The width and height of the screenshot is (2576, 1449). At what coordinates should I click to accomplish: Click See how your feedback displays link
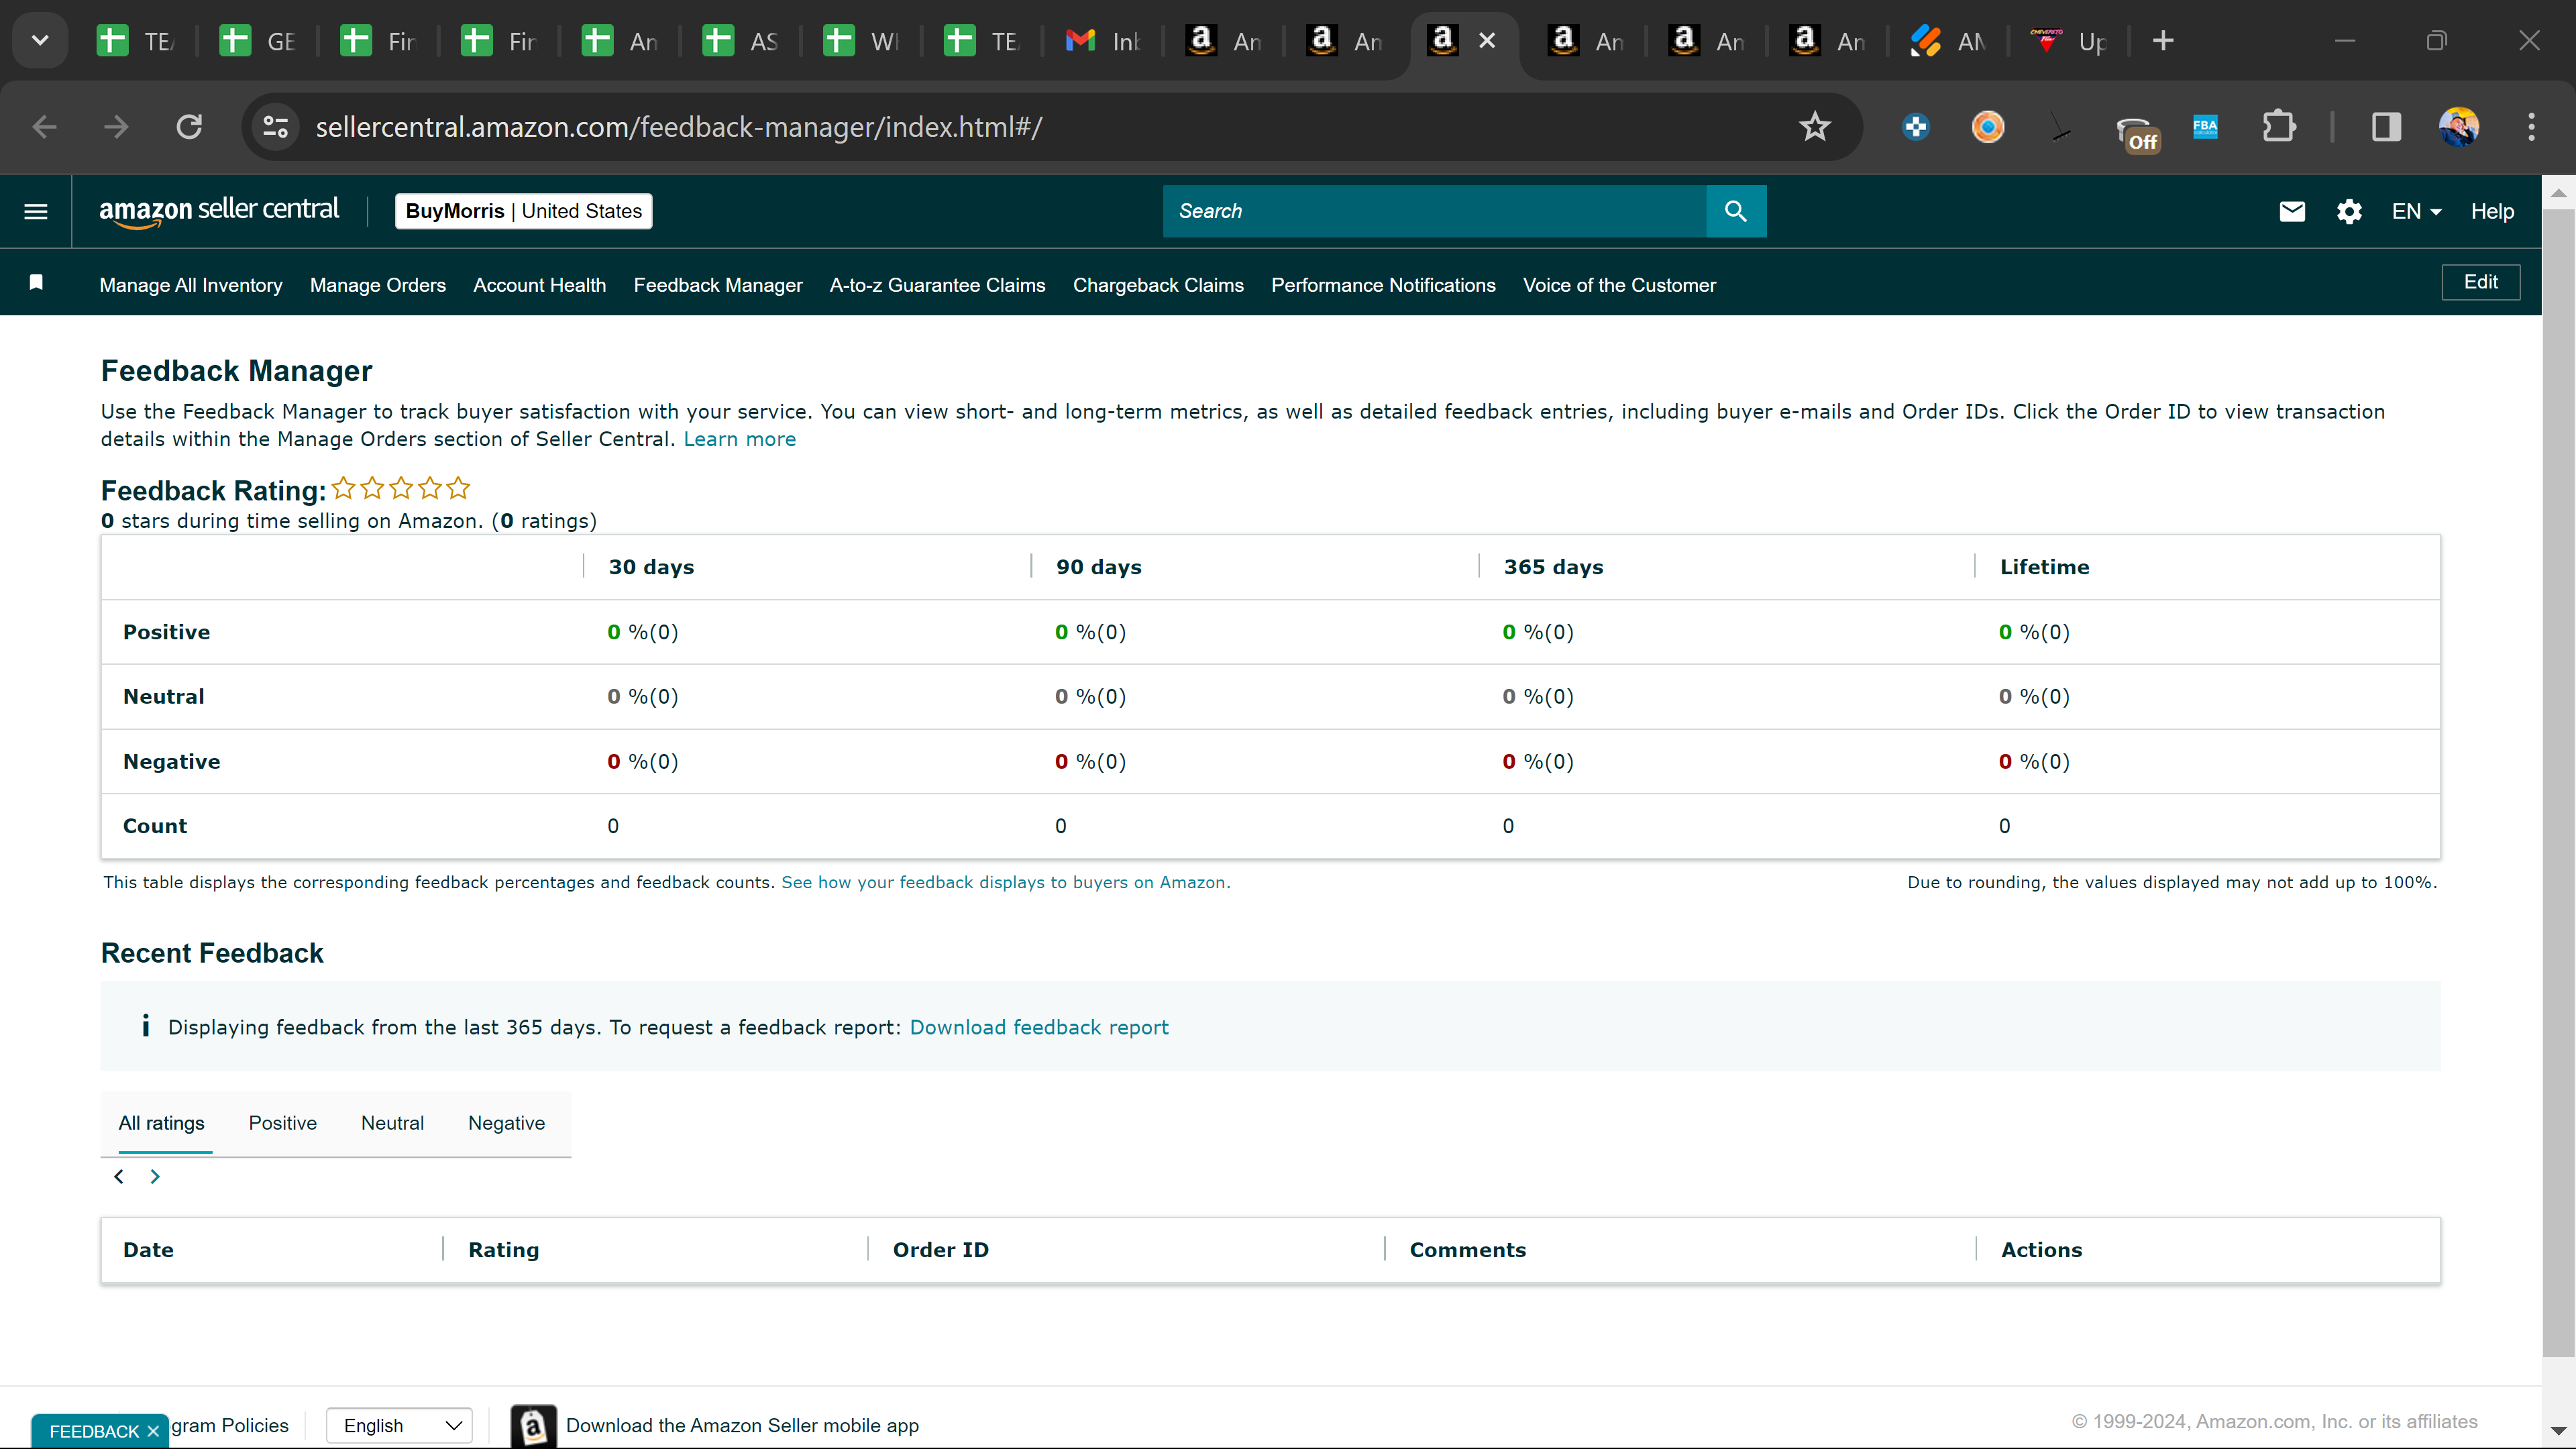[x=1005, y=882]
